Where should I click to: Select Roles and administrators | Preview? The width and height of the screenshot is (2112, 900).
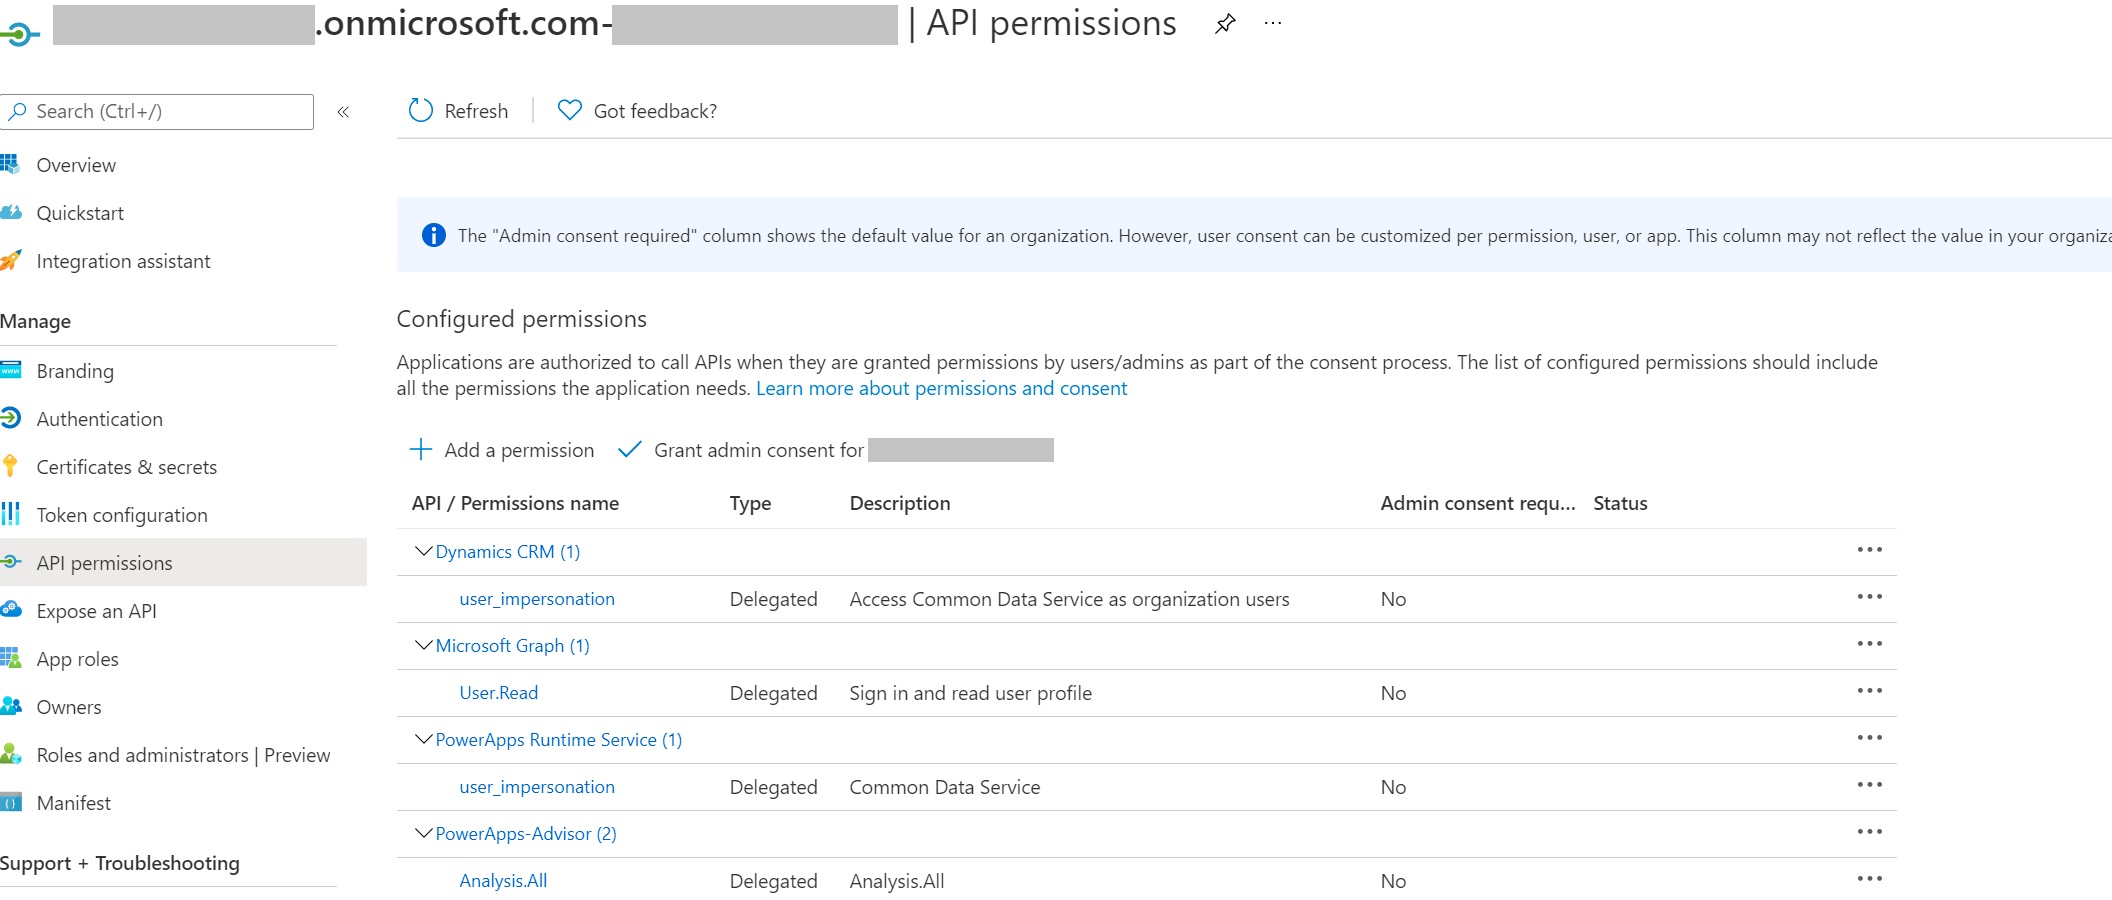pos(183,754)
